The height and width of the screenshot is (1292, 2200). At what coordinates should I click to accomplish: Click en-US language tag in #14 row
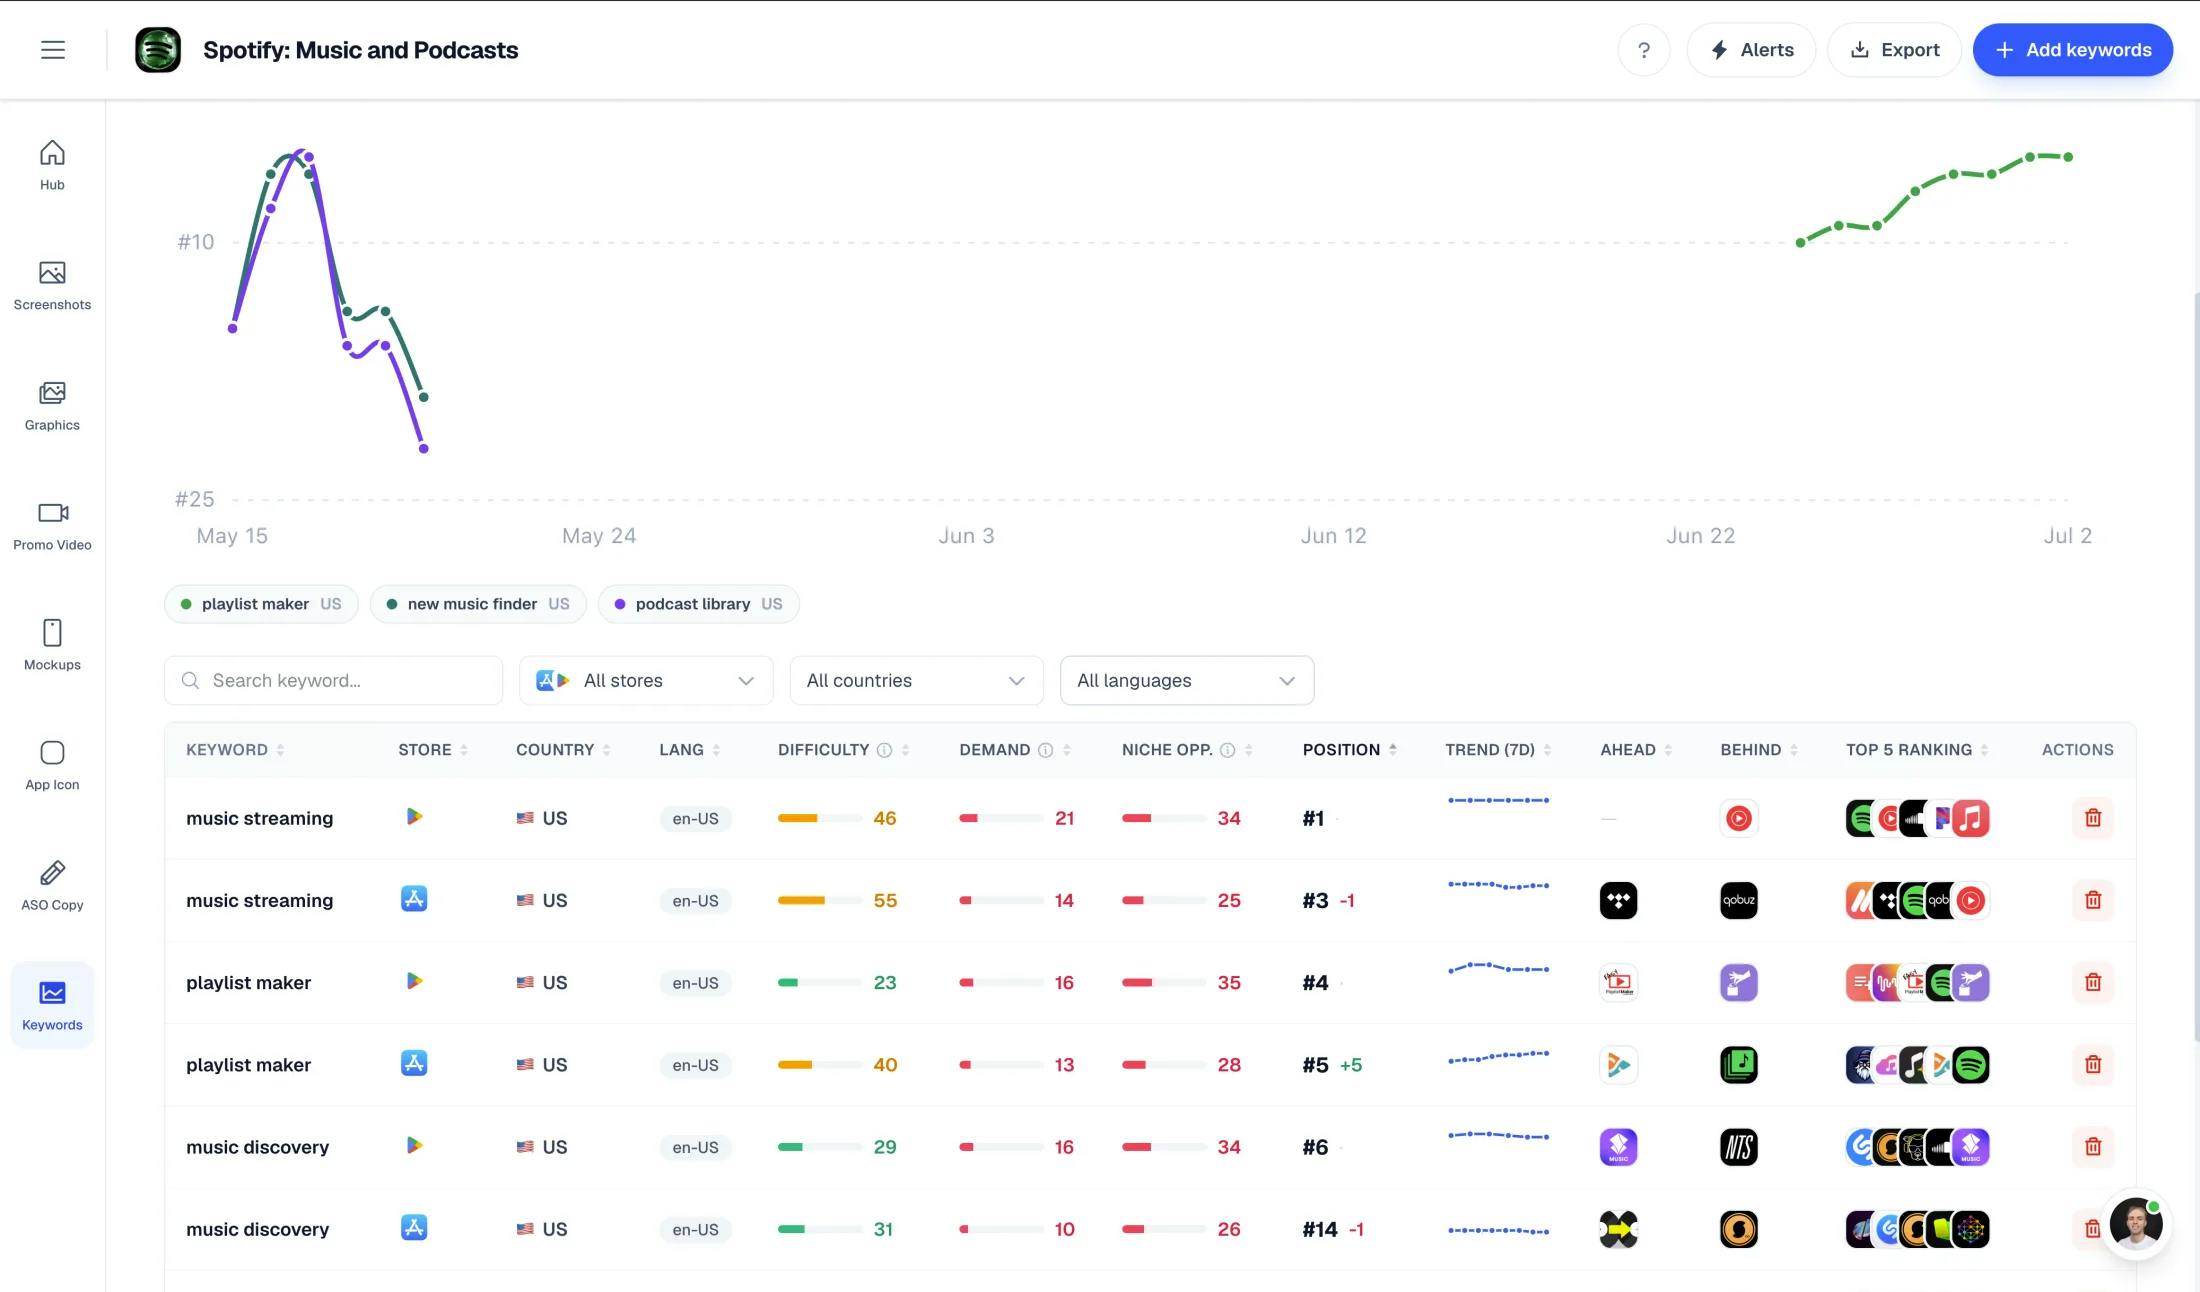(x=695, y=1229)
